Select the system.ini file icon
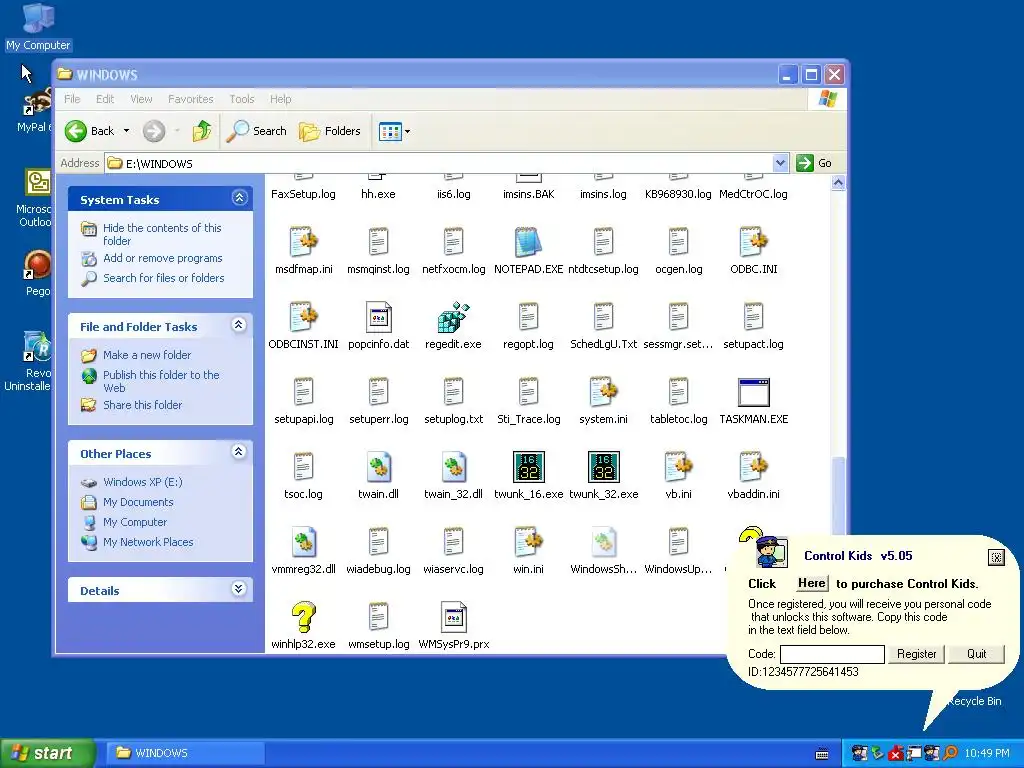 (x=603, y=392)
